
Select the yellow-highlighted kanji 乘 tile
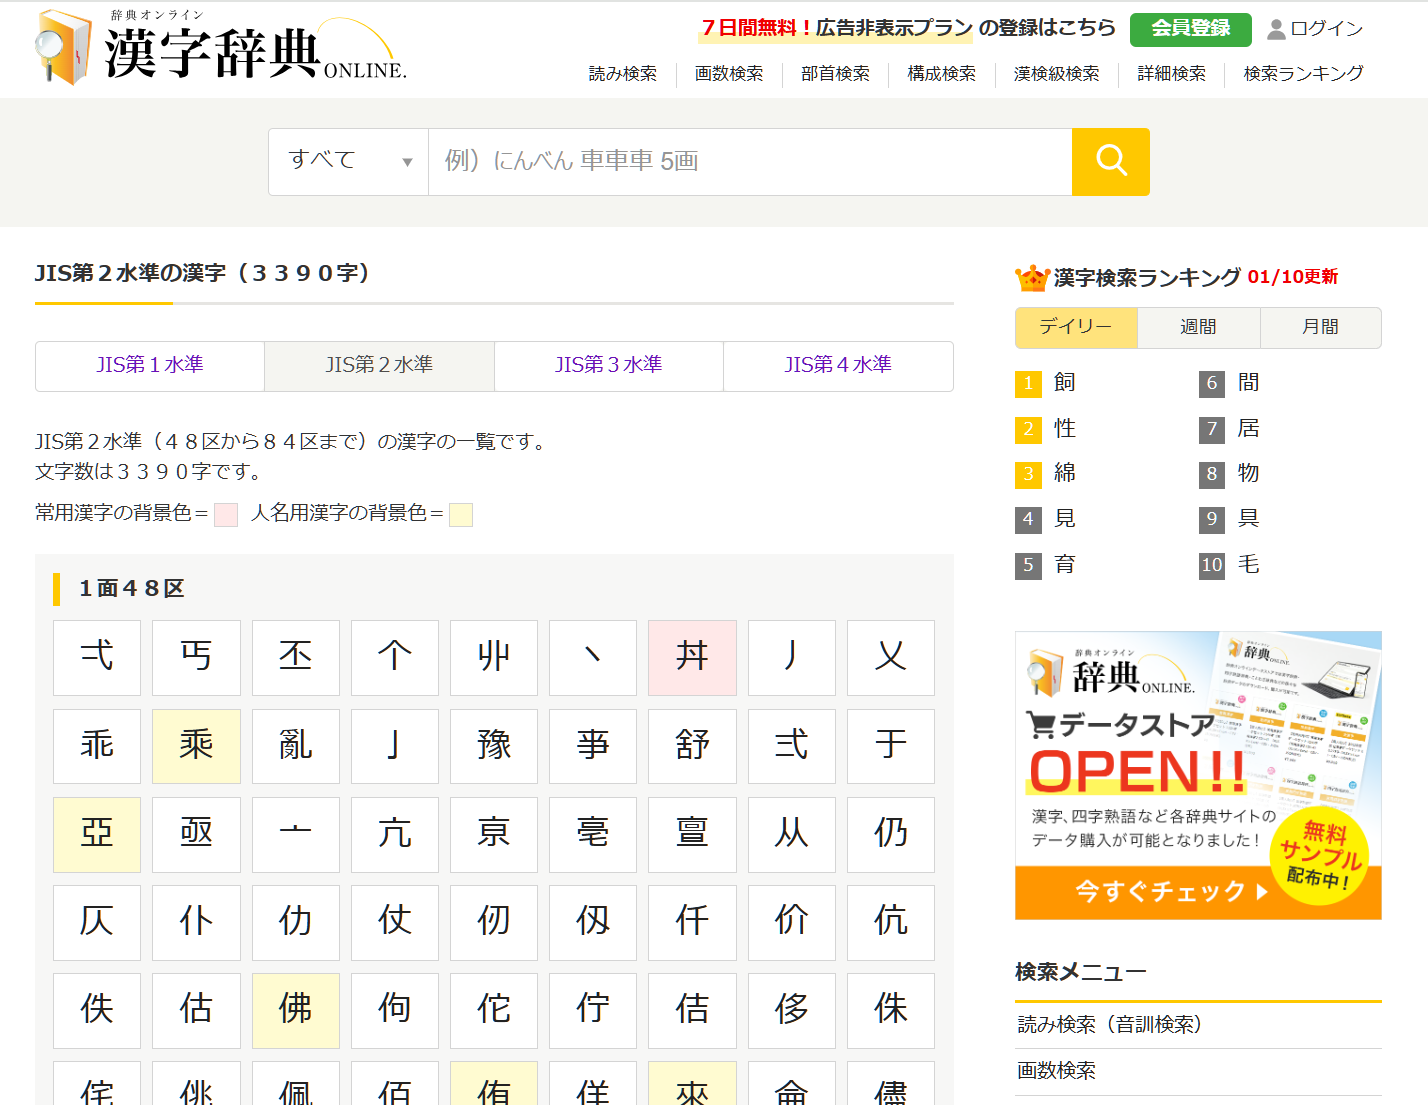[196, 745]
